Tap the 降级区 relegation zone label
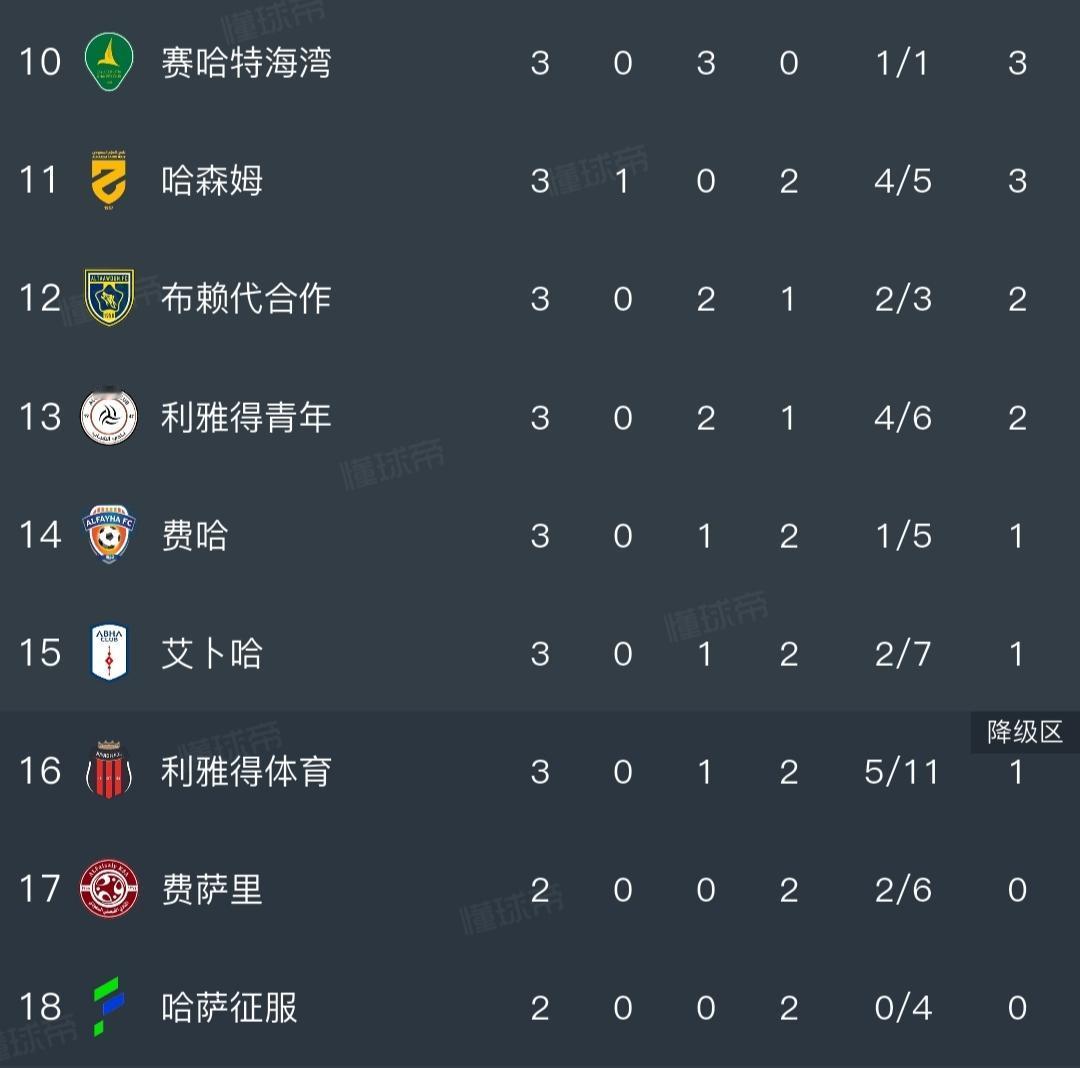Image resolution: width=1080 pixels, height=1068 pixels. coord(1025,732)
